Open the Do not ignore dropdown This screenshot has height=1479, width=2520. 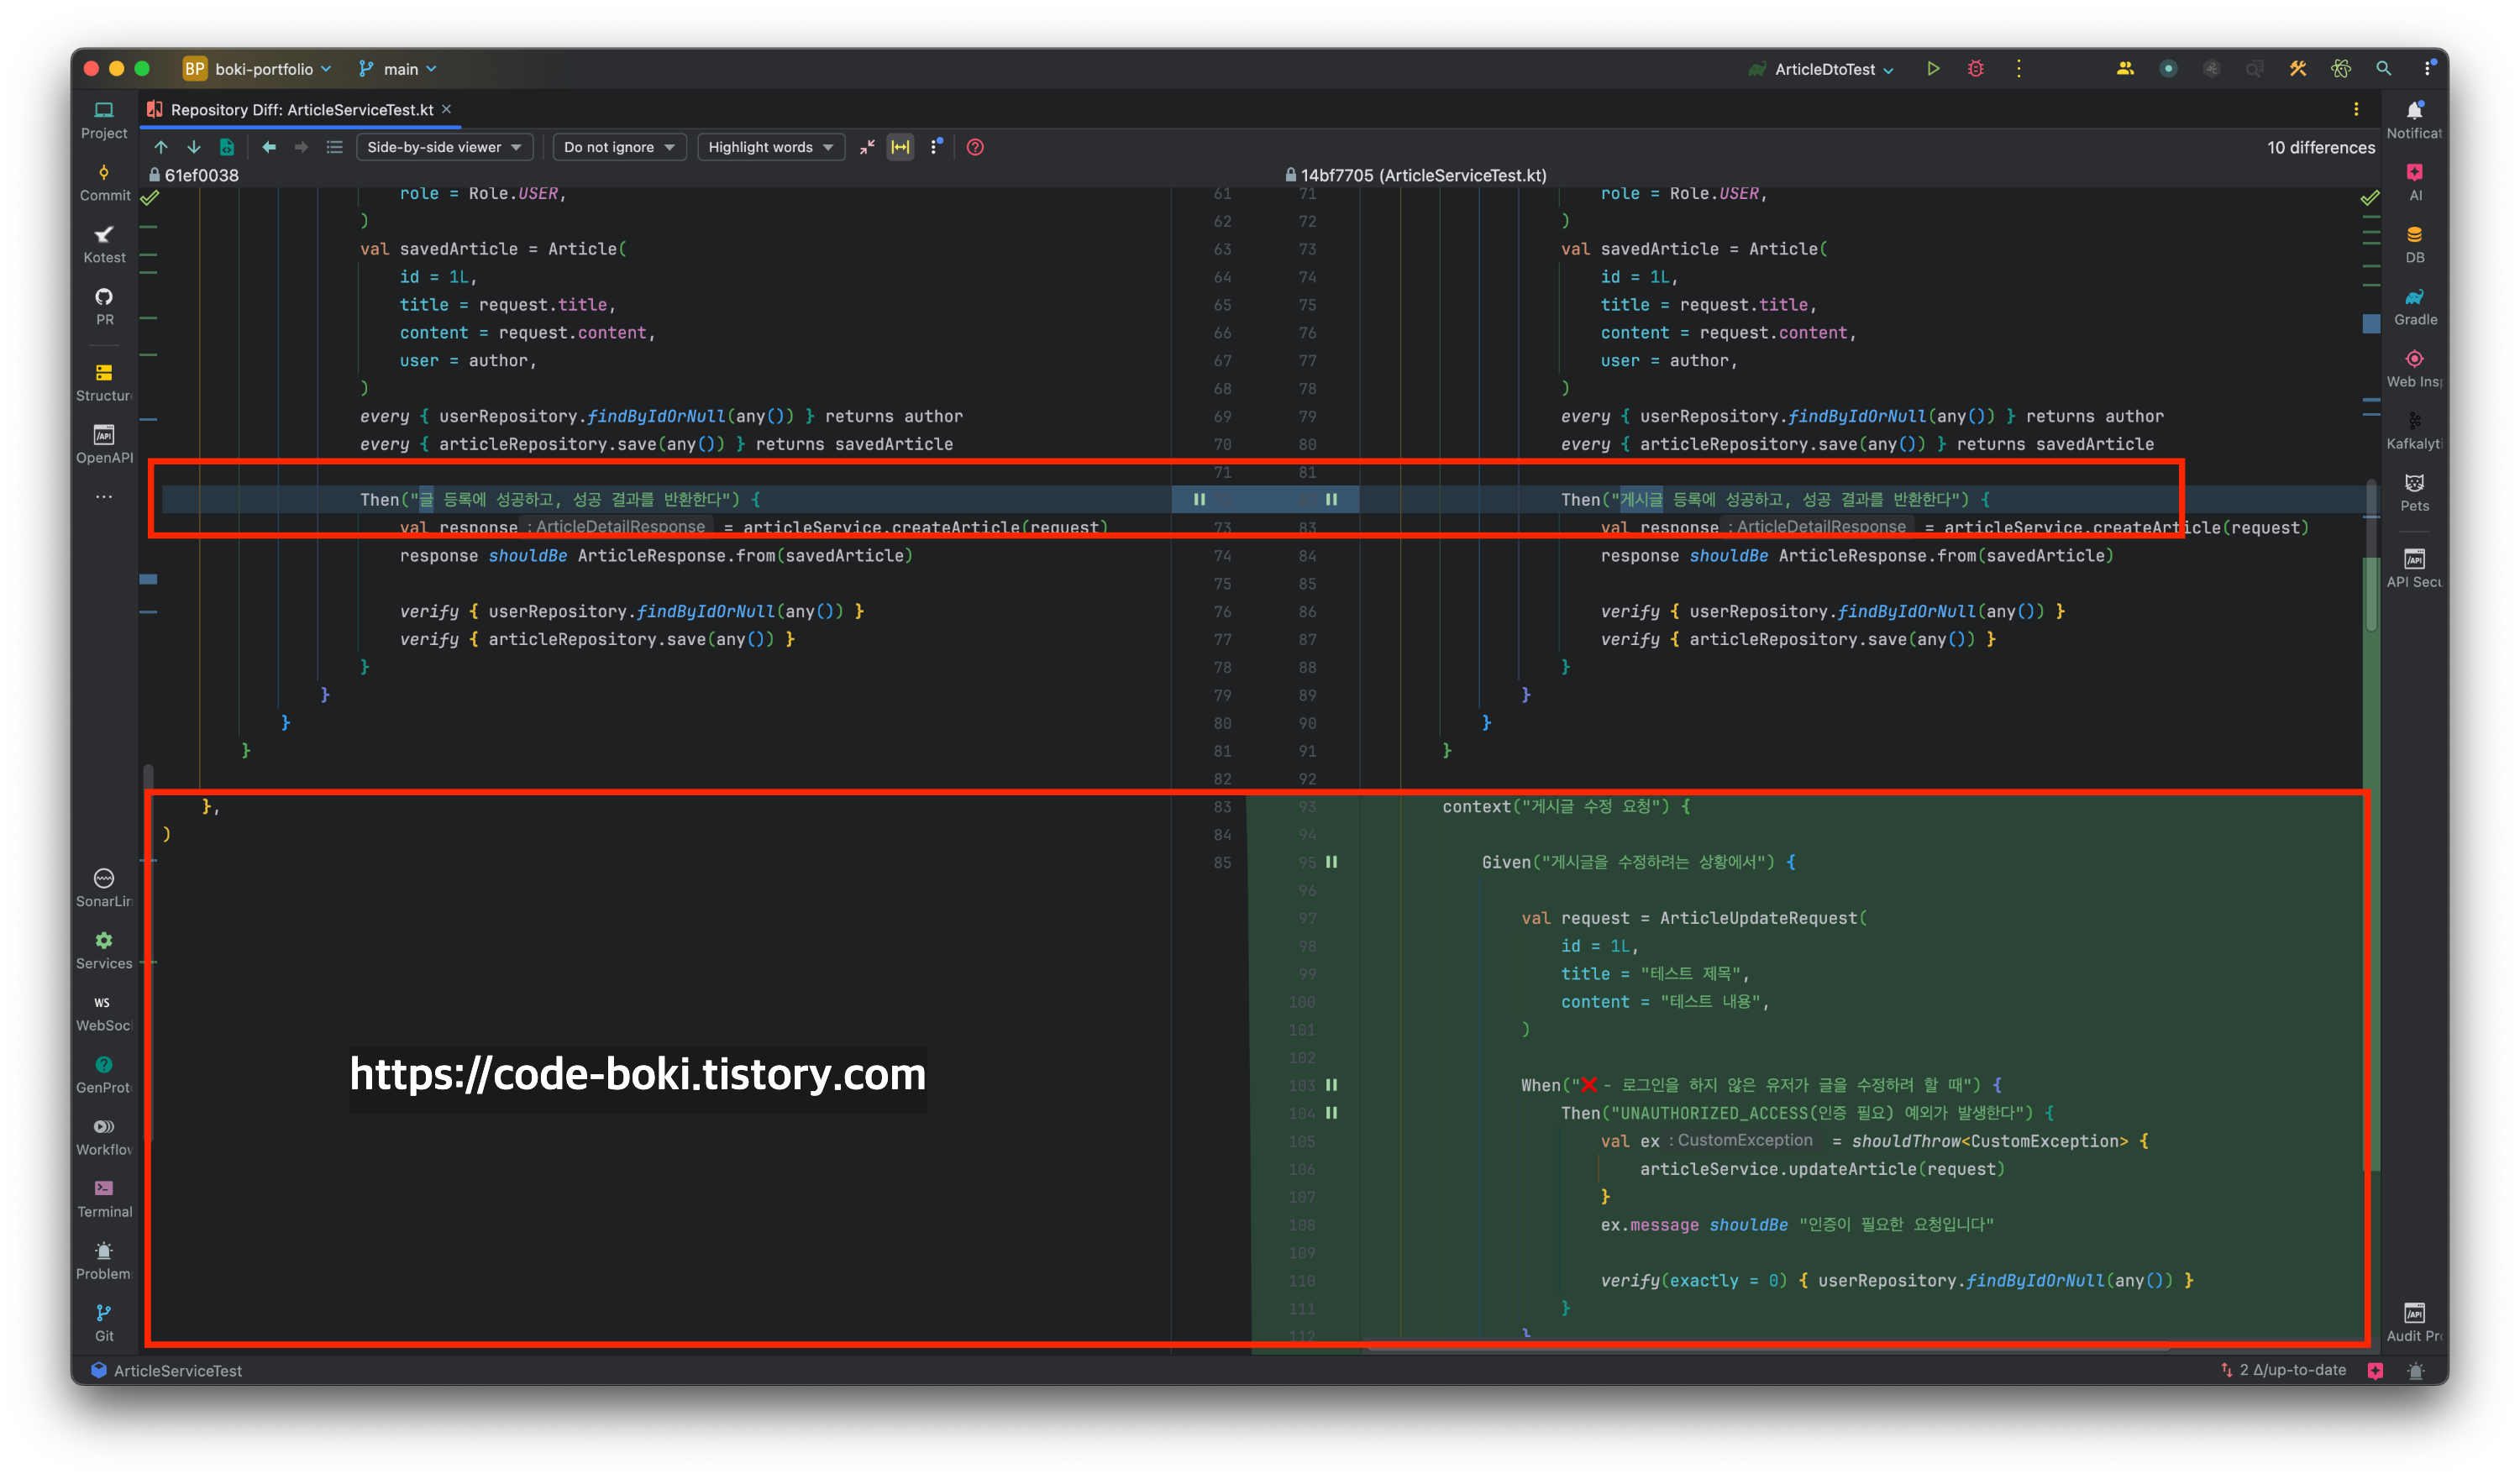(619, 147)
